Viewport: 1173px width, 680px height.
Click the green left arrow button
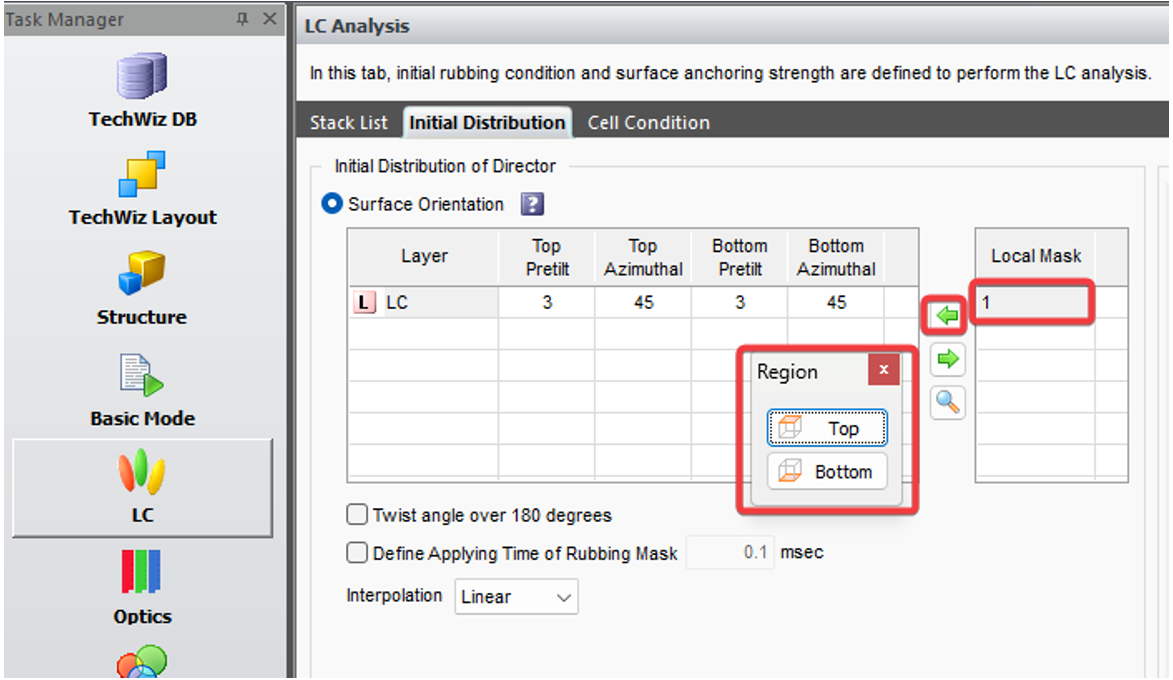pyautogui.click(x=947, y=316)
